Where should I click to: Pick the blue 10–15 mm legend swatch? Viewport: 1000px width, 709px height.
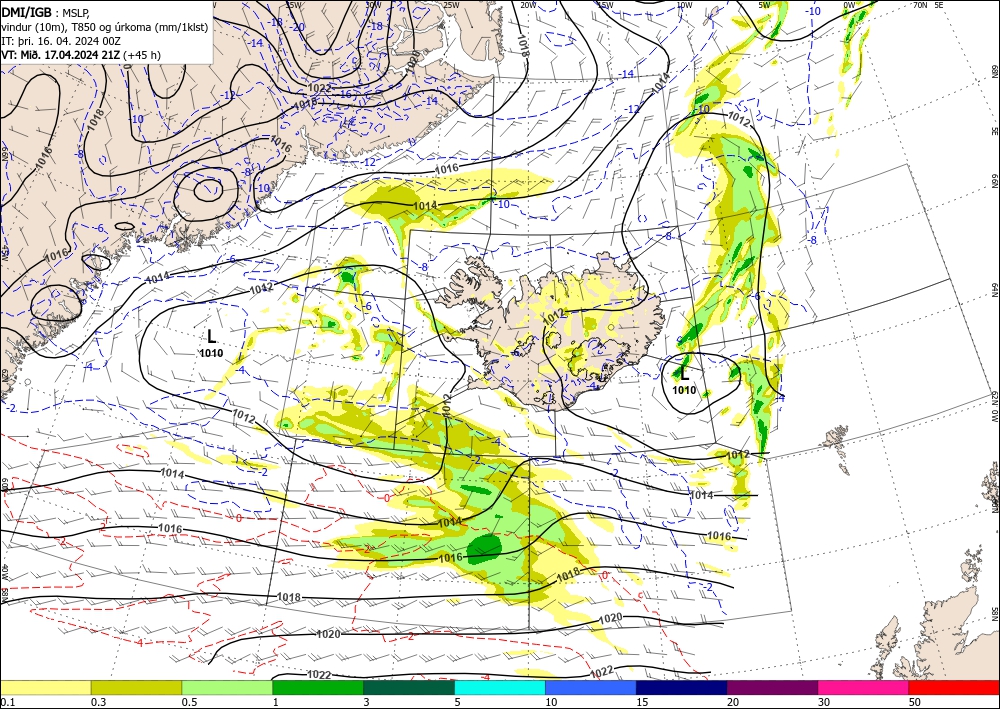(591, 687)
